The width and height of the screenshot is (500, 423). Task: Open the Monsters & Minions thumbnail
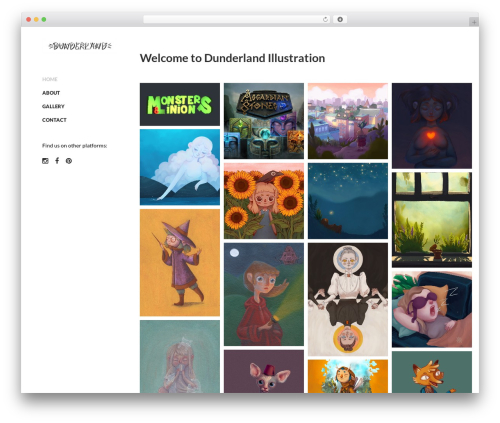pyautogui.click(x=180, y=104)
